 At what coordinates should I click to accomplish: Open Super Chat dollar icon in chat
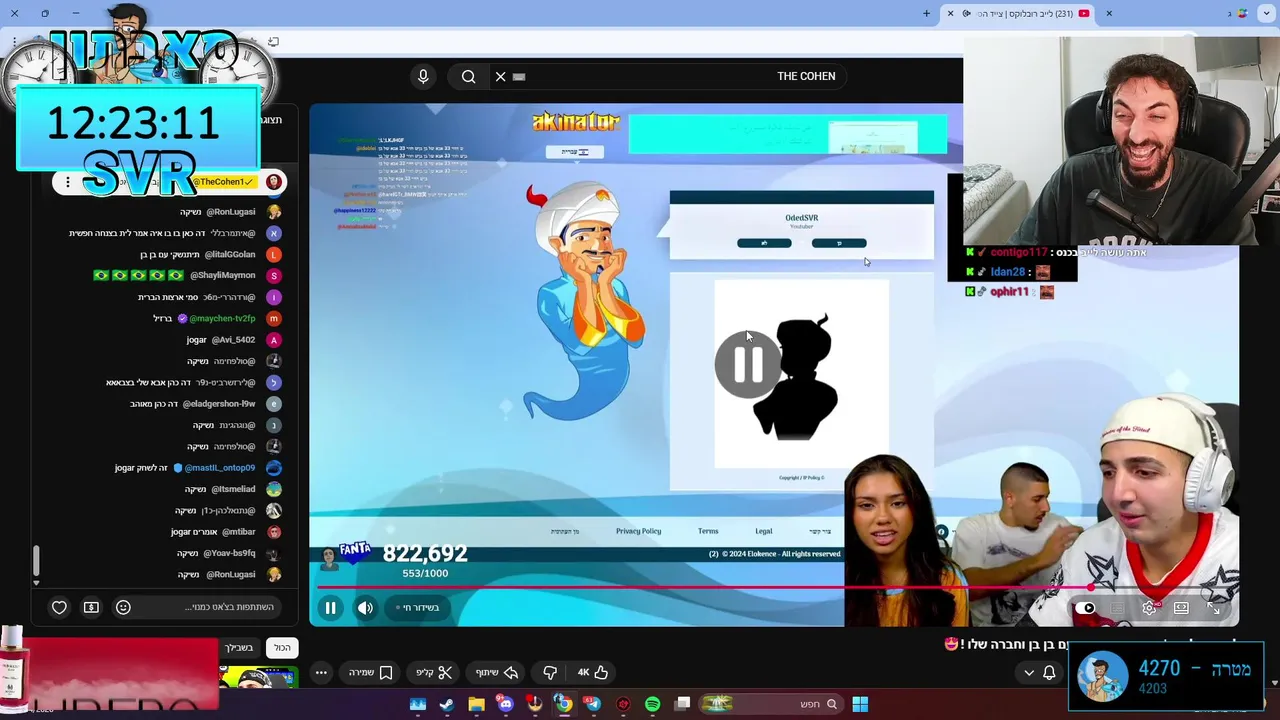tap(91, 607)
